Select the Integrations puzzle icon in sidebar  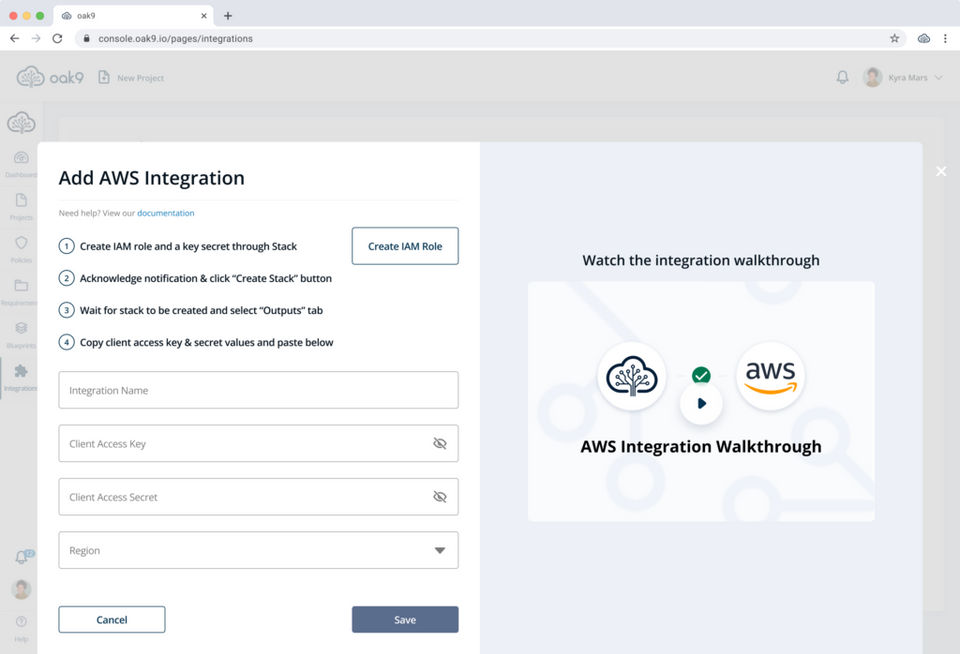pos(21,370)
